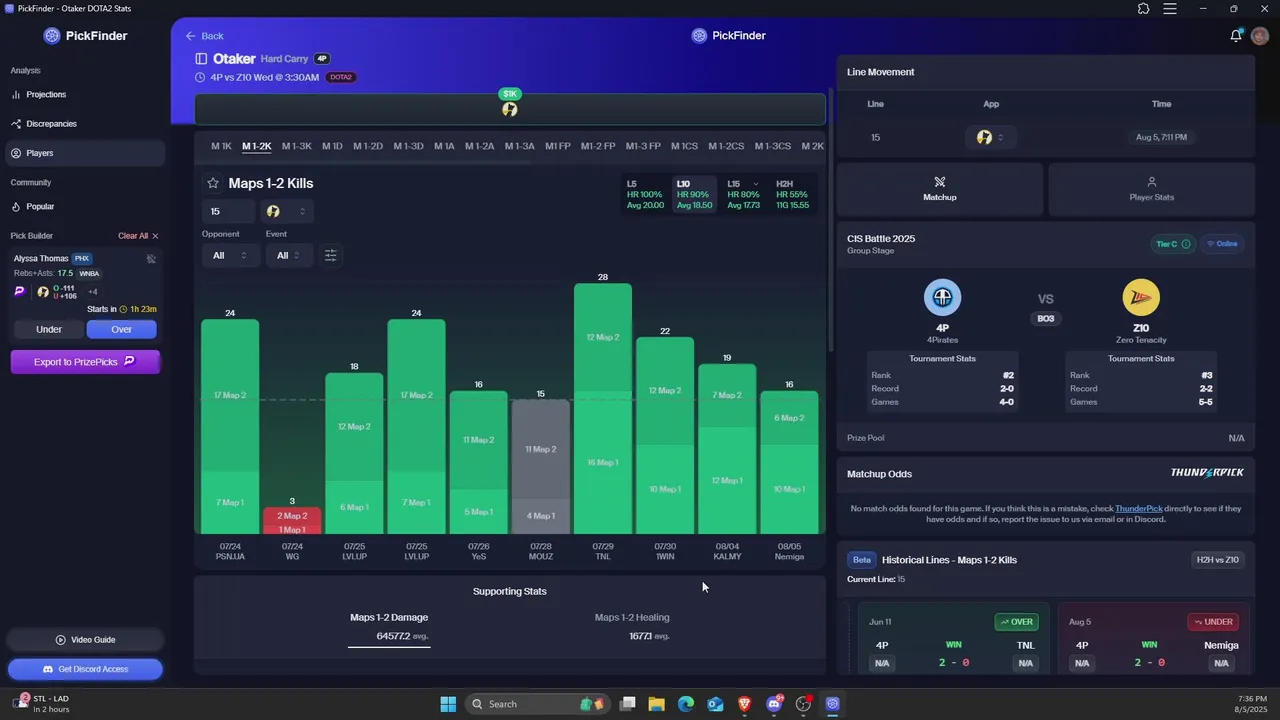Open the Opponent All dropdown
The image size is (1280, 720).
click(x=230, y=255)
